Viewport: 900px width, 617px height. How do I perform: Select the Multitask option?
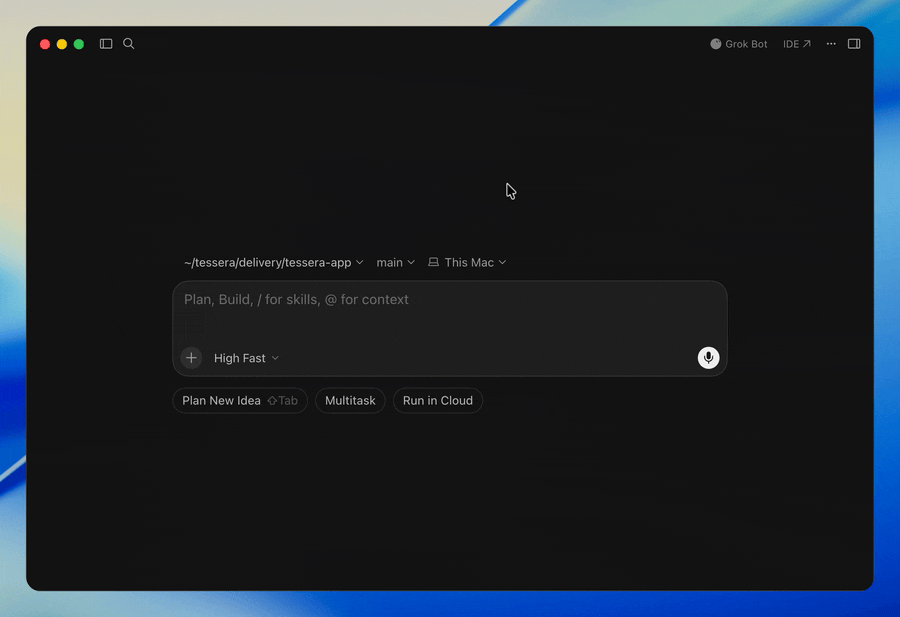pyautogui.click(x=350, y=401)
